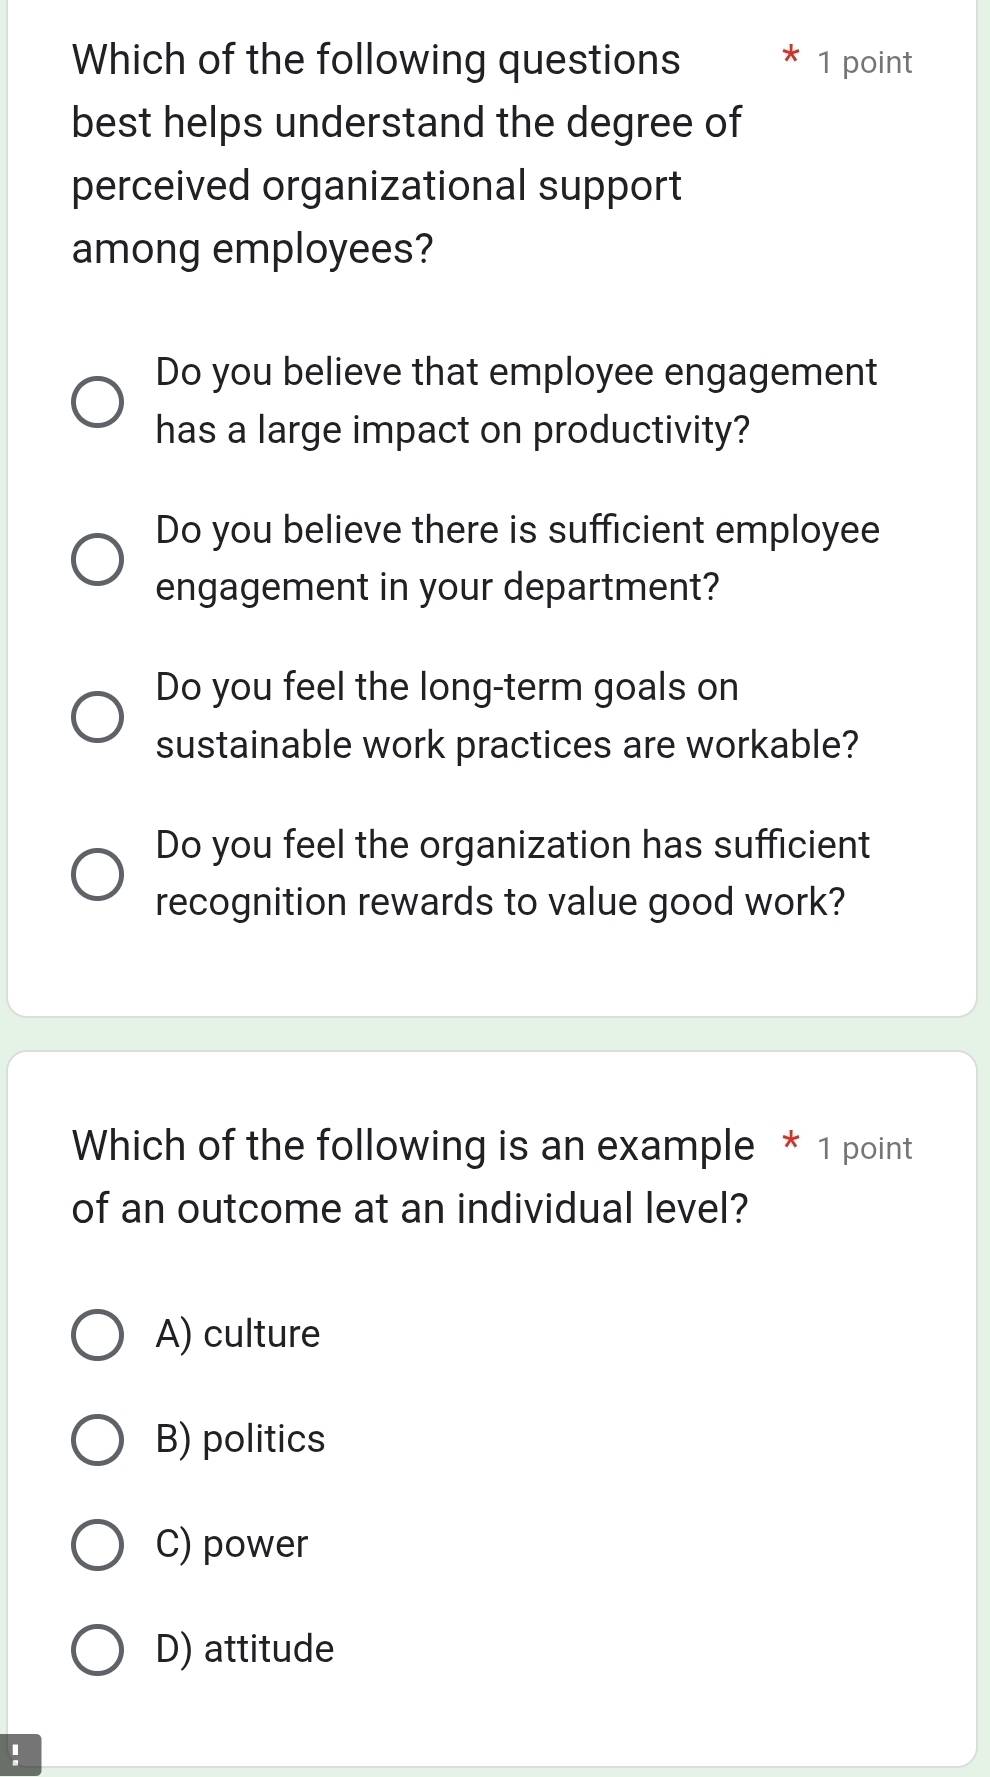The image size is (990, 1777).
Task: Click the text of the attitude answer option
Action: coord(246,1649)
